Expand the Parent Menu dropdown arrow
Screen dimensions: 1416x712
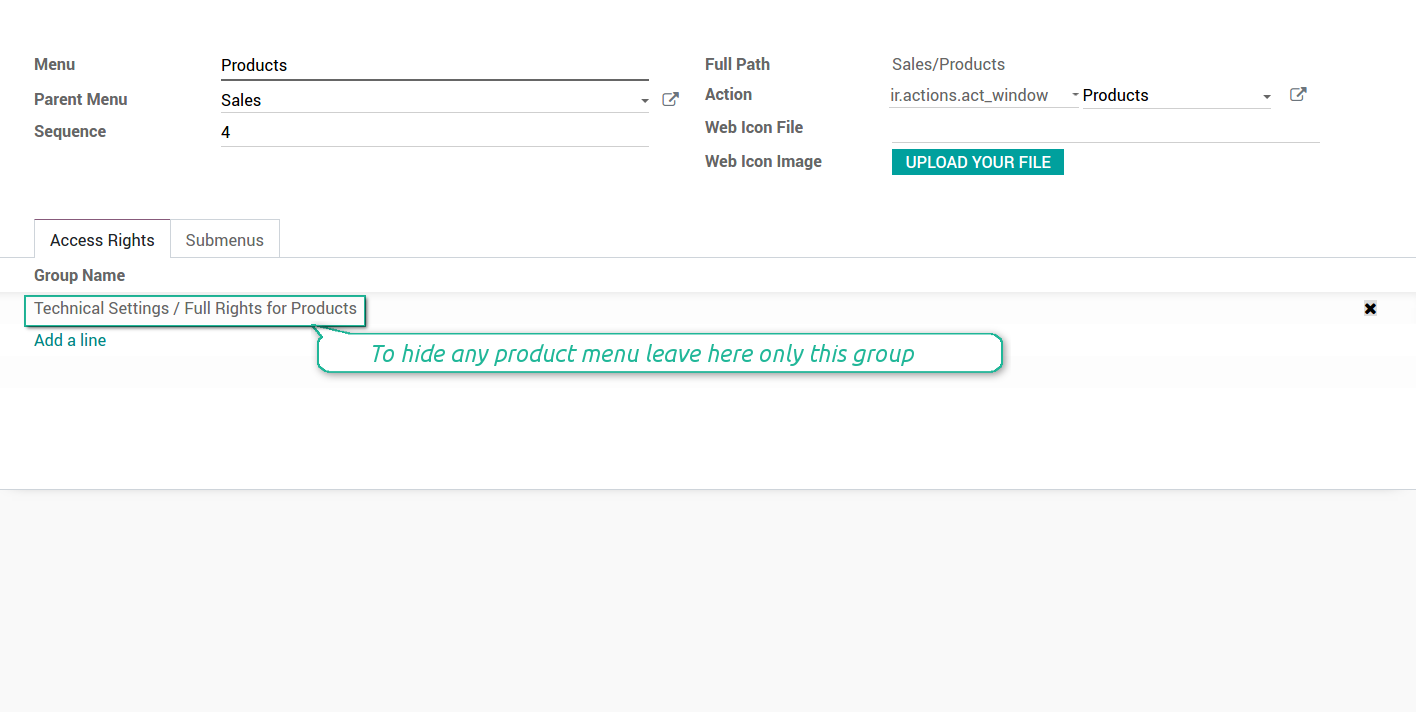(644, 101)
